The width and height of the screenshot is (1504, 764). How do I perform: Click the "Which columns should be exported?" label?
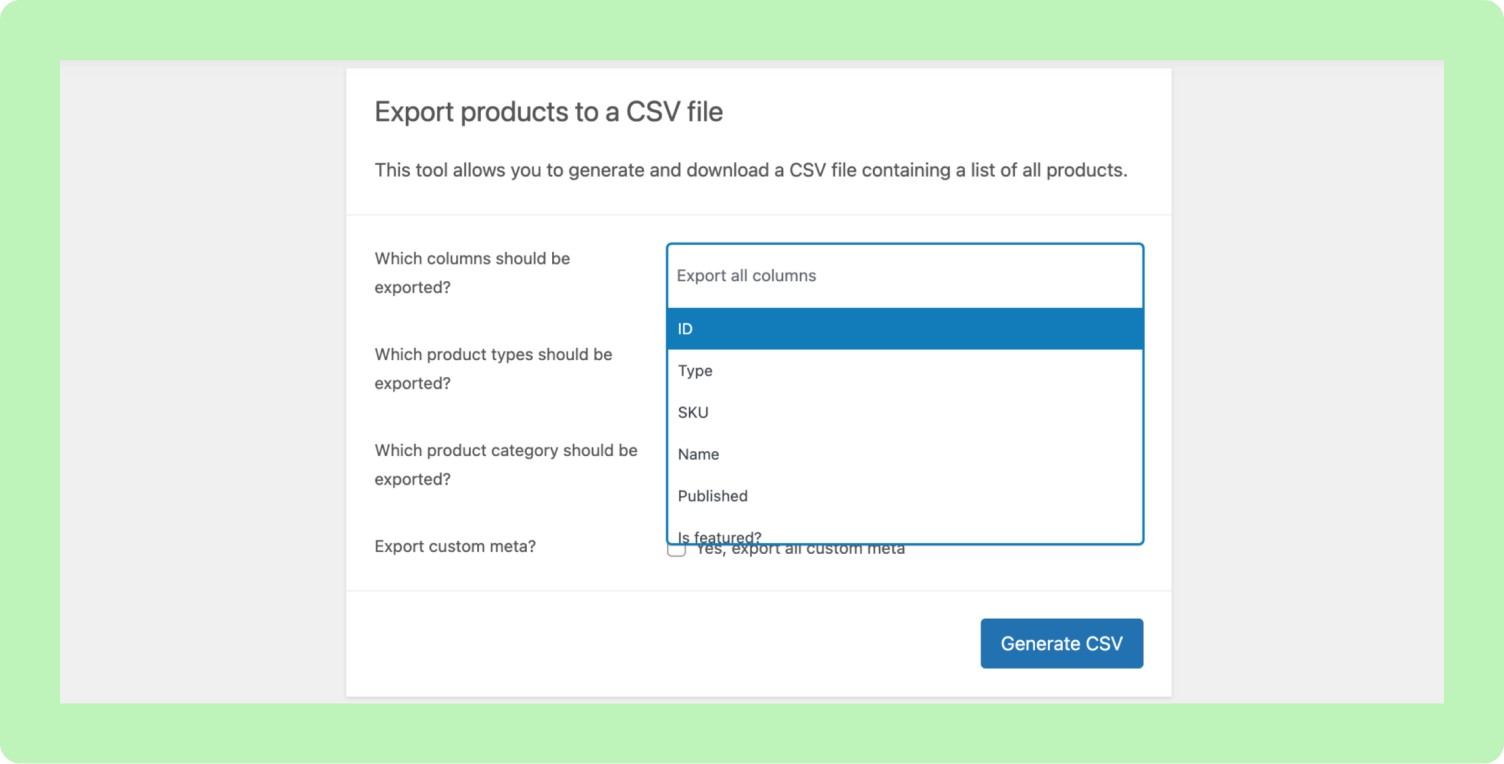[x=472, y=272]
